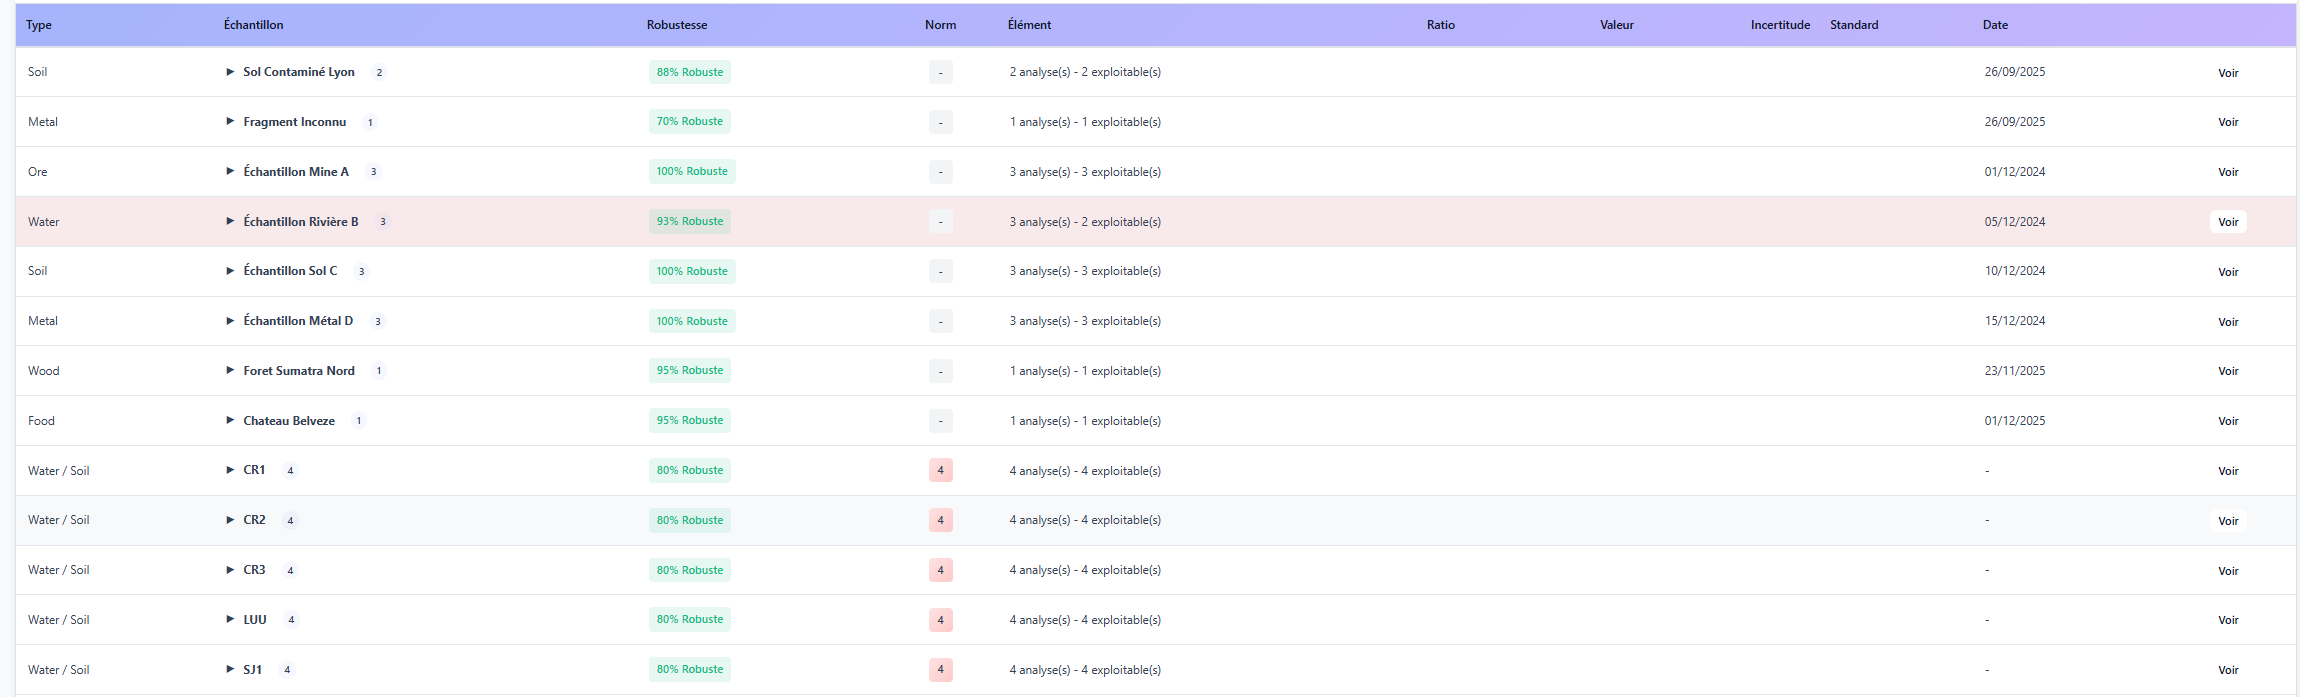Expand the Fragment Inconnu sample row
This screenshot has width=2300, height=697.
click(230, 122)
